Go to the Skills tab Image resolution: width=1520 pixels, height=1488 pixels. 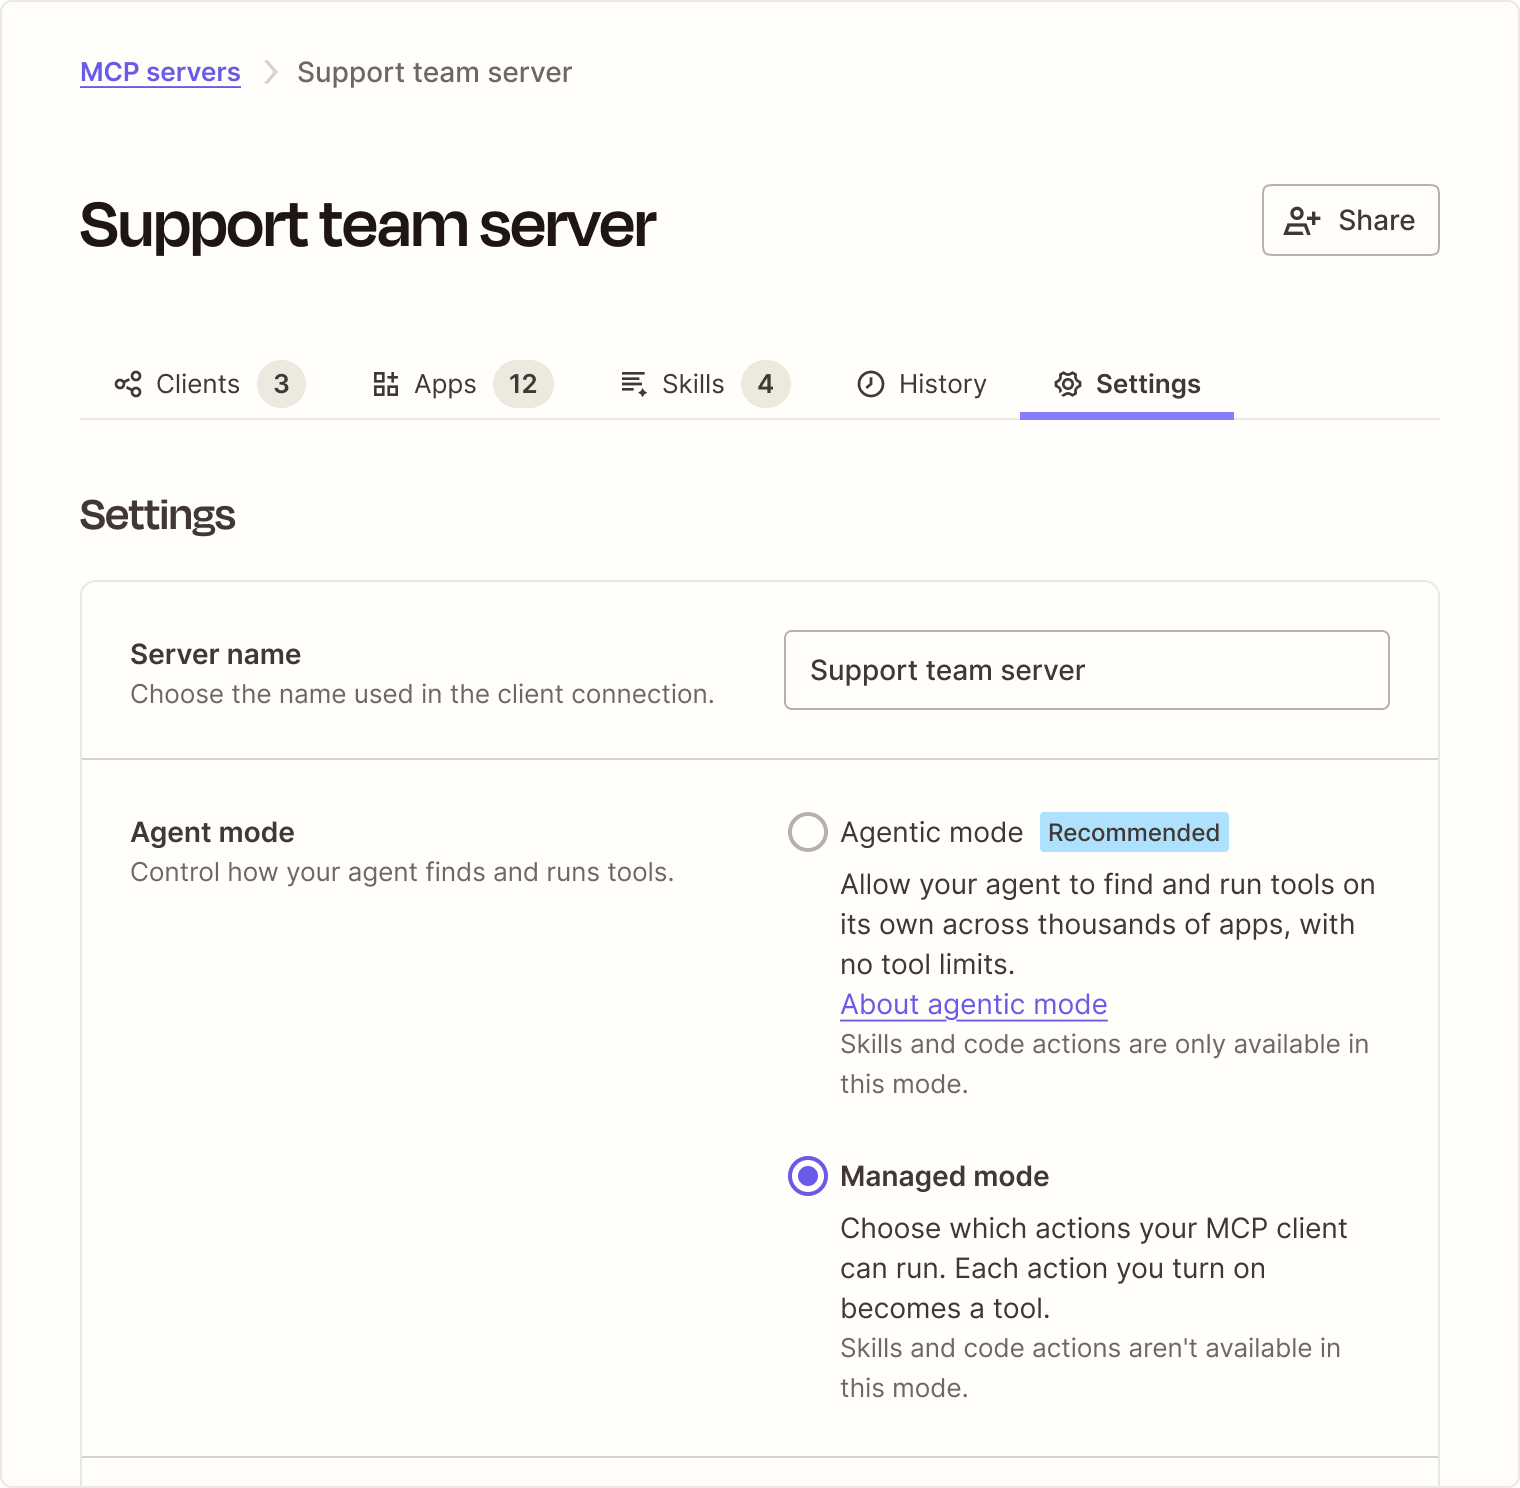pos(704,384)
